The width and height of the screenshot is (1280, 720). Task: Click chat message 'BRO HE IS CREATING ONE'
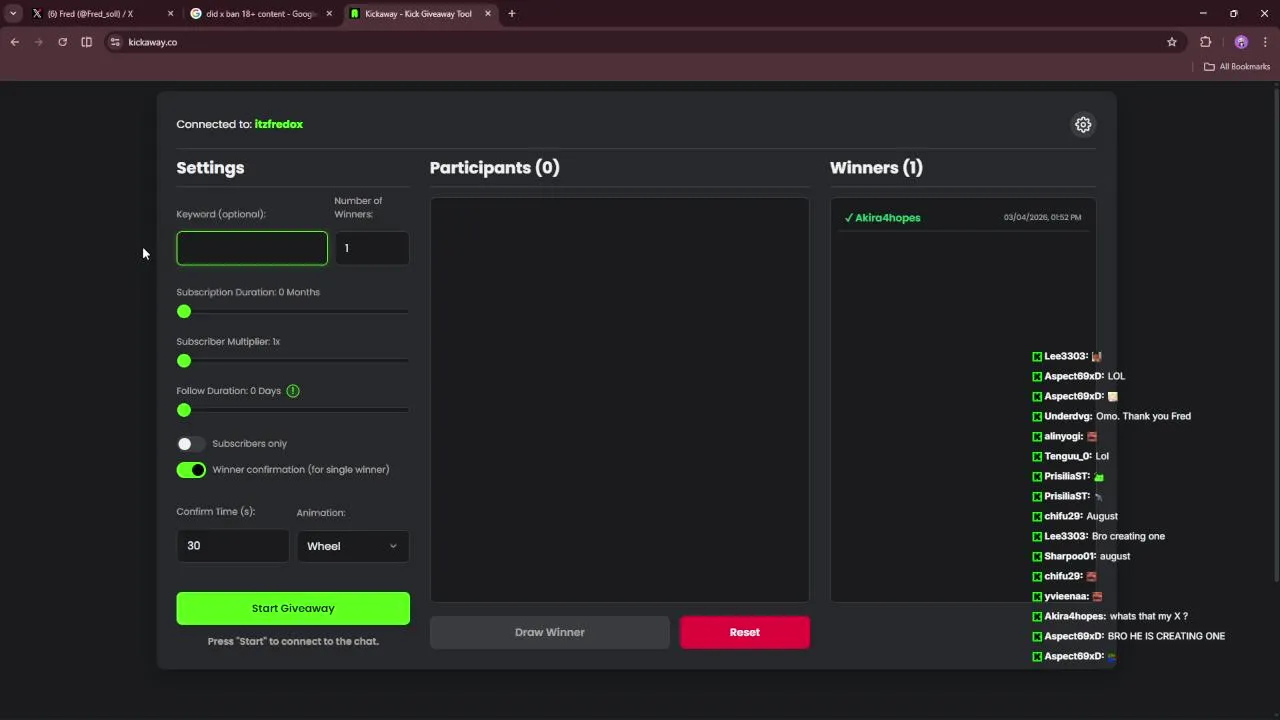pos(1166,636)
